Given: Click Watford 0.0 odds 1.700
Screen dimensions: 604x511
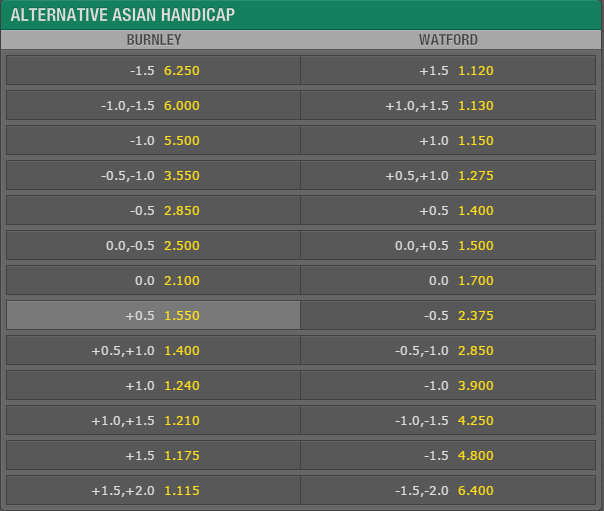Looking at the screenshot, I should pos(448,281).
